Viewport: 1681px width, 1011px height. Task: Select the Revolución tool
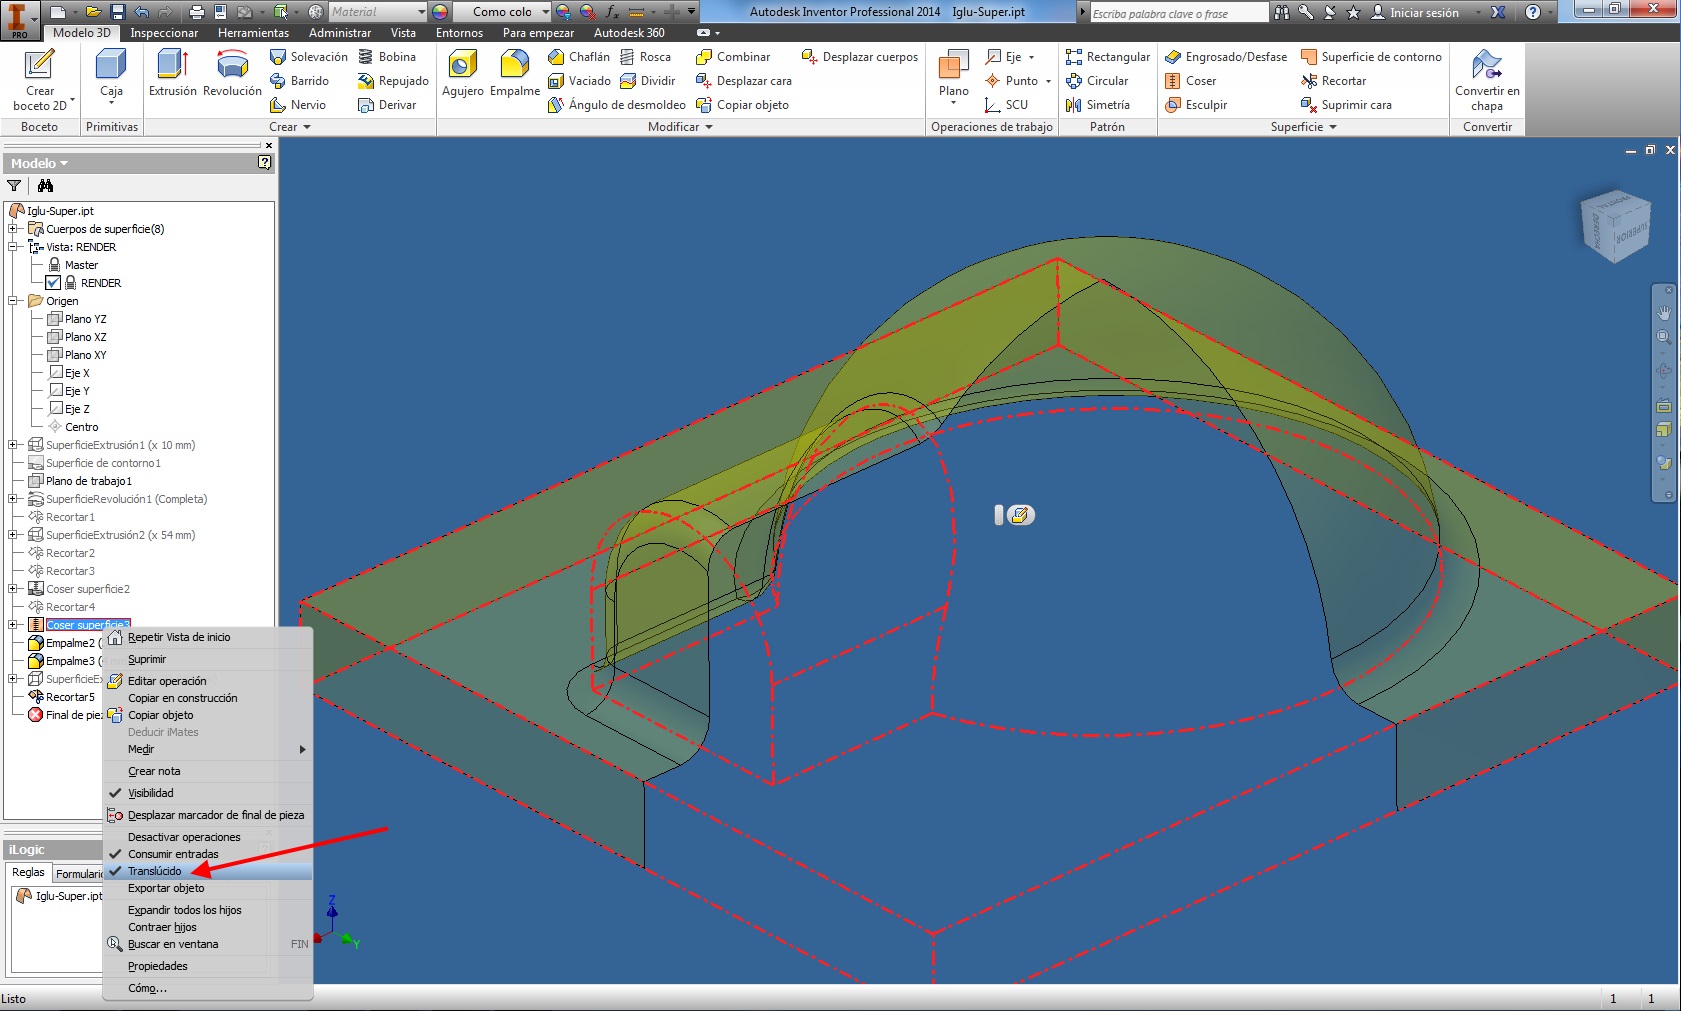(232, 74)
